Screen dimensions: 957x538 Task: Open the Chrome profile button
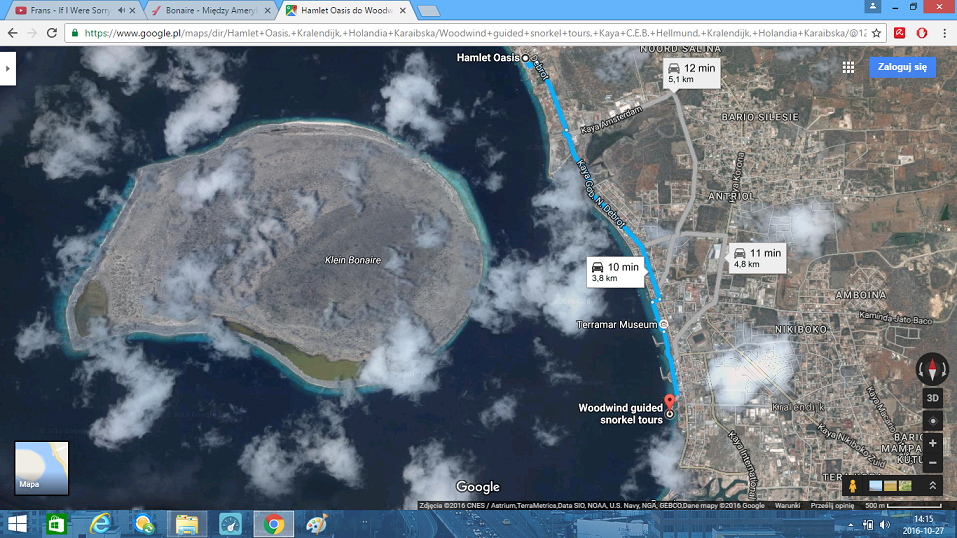click(x=873, y=6)
